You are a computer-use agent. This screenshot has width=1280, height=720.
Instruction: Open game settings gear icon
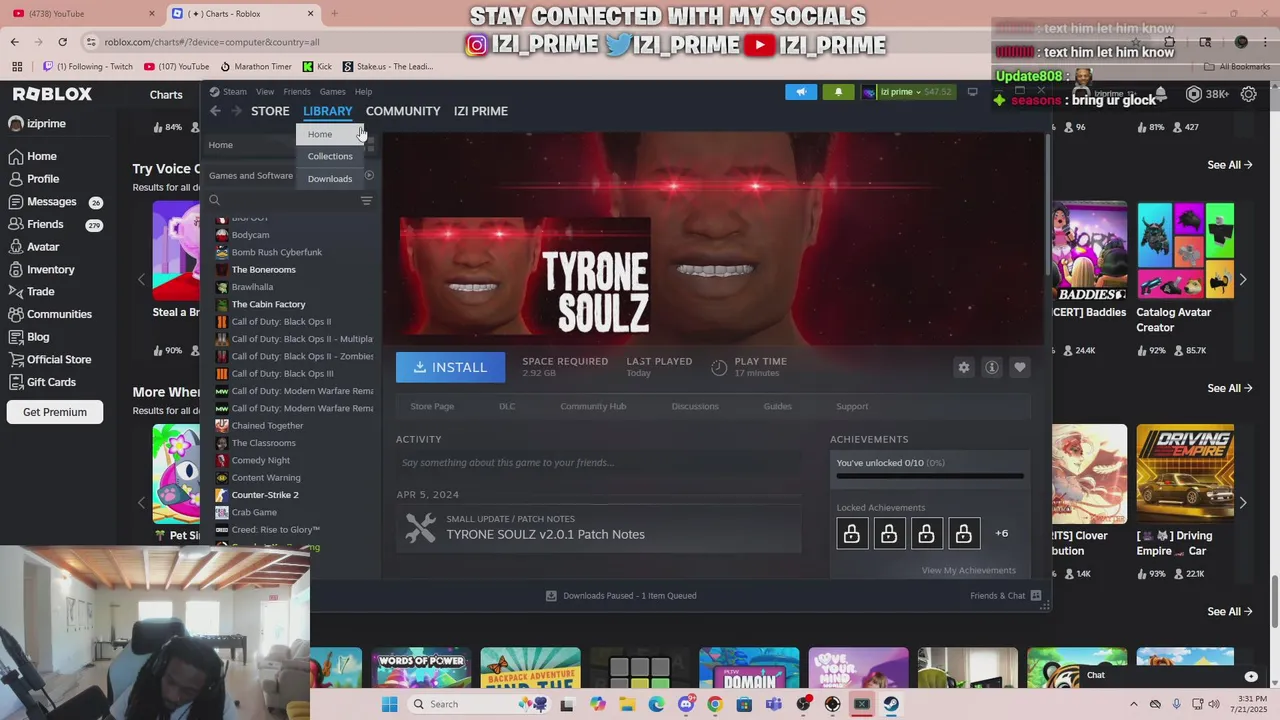point(964,367)
